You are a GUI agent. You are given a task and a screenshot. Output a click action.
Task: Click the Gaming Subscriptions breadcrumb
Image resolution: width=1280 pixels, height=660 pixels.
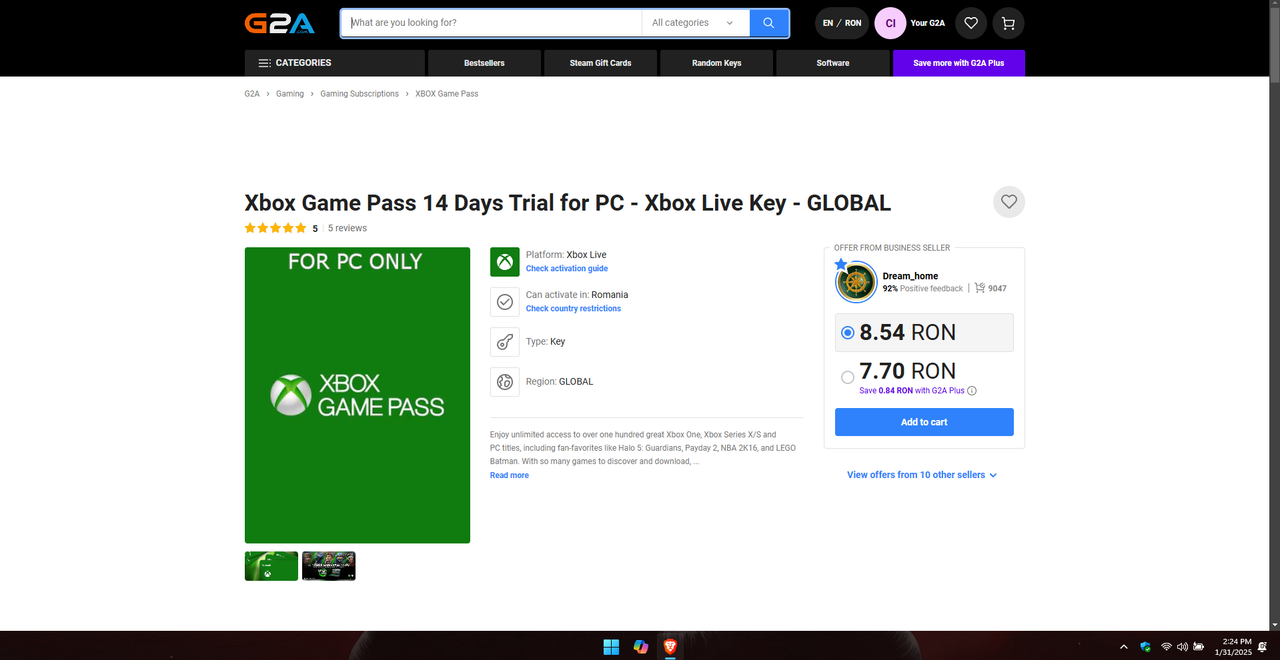pyautogui.click(x=359, y=94)
